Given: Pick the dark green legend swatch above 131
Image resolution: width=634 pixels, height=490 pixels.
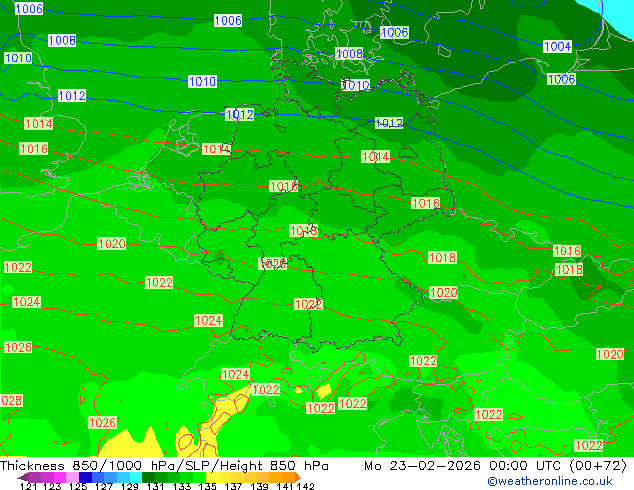Looking at the screenshot, I should tap(146, 477).
